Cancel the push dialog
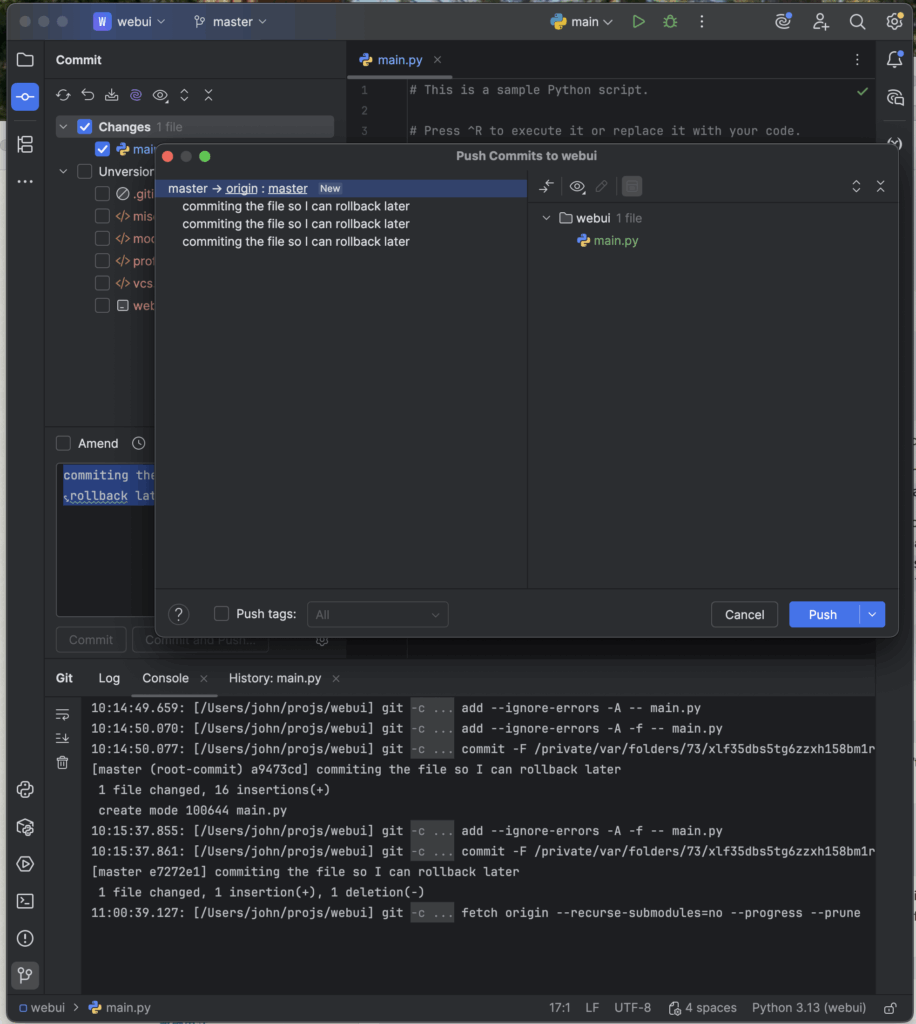Screen dimensions: 916x1024 [x=744, y=615]
